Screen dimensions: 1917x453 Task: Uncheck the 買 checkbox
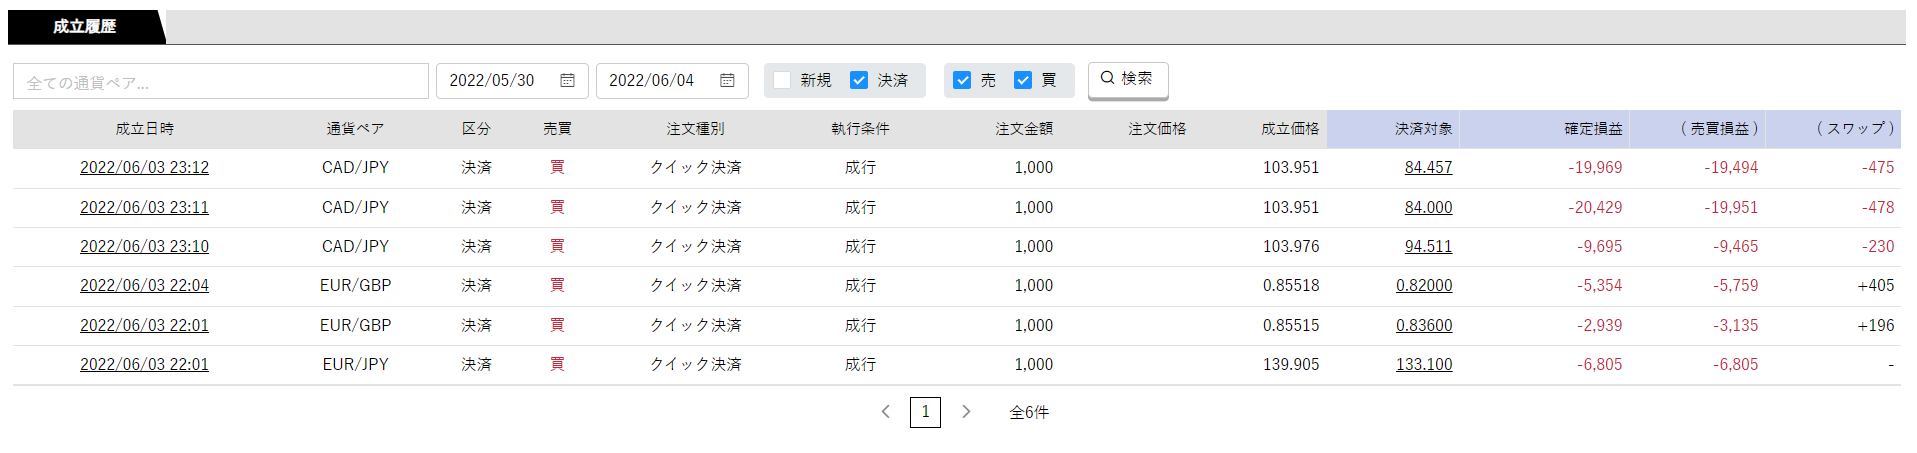1023,80
